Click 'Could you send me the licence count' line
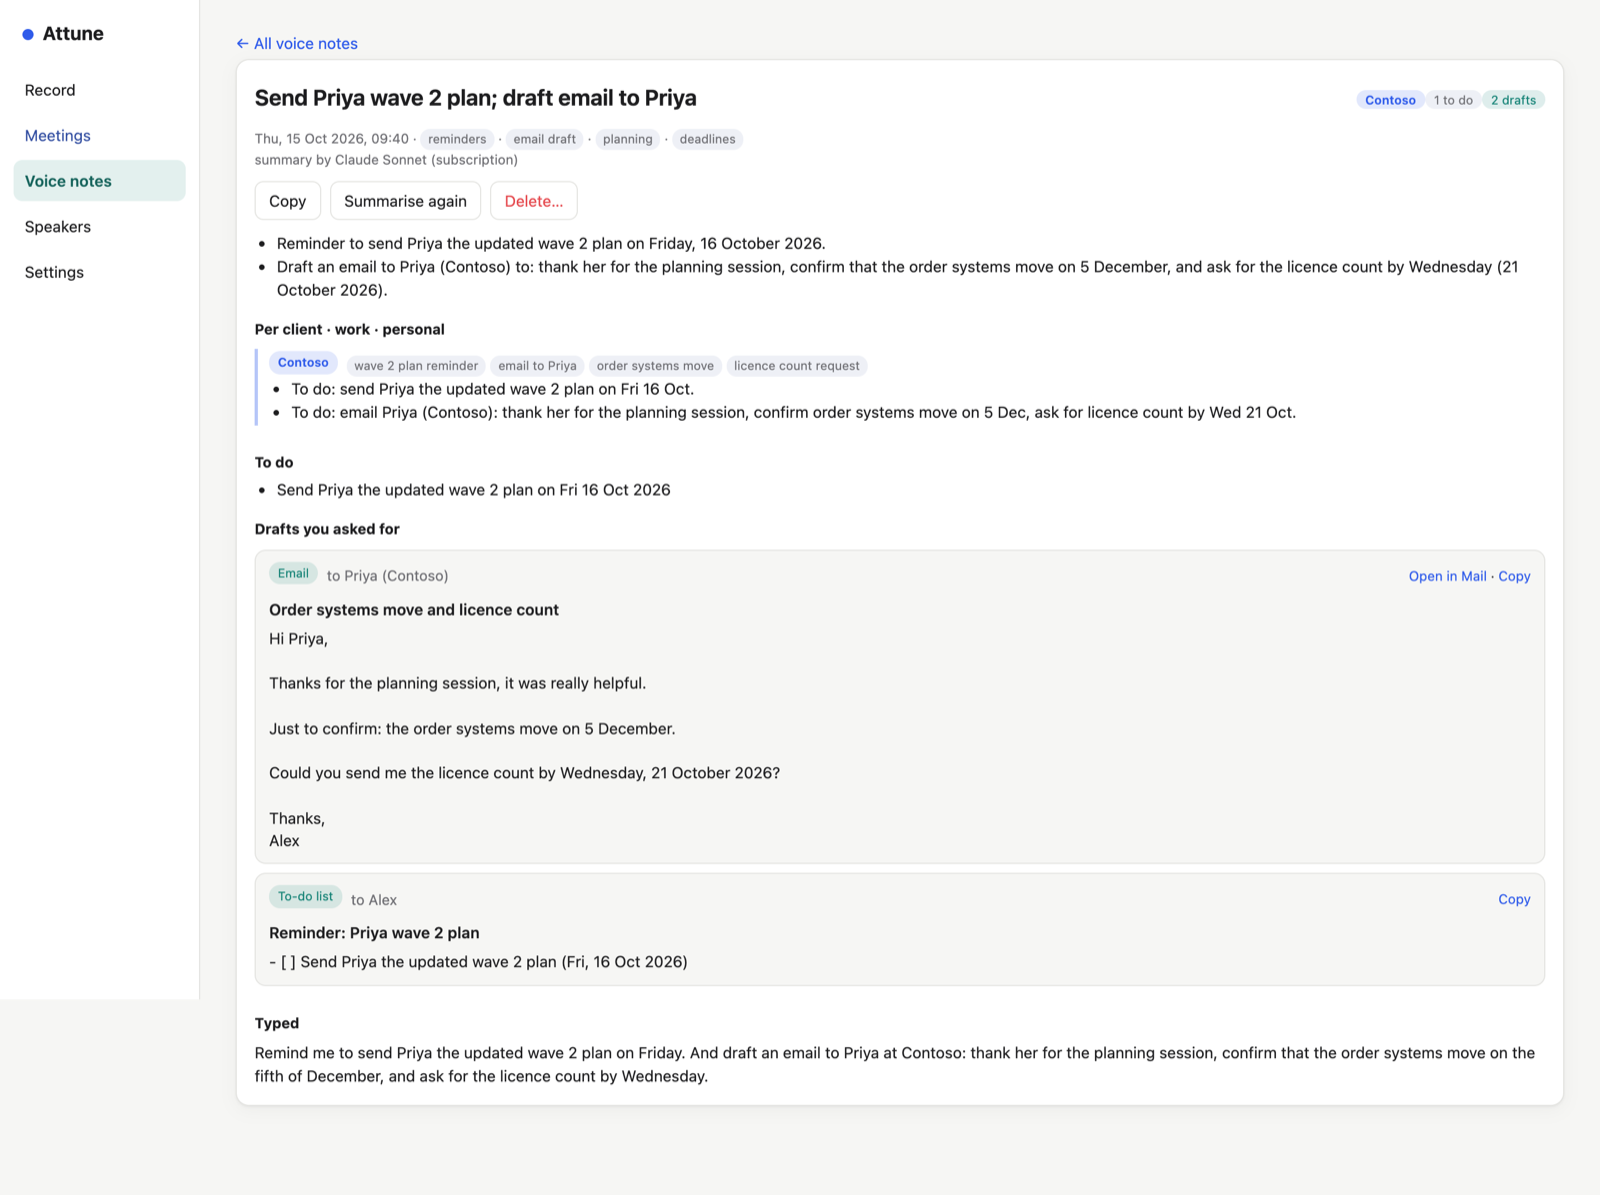 tap(524, 773)
